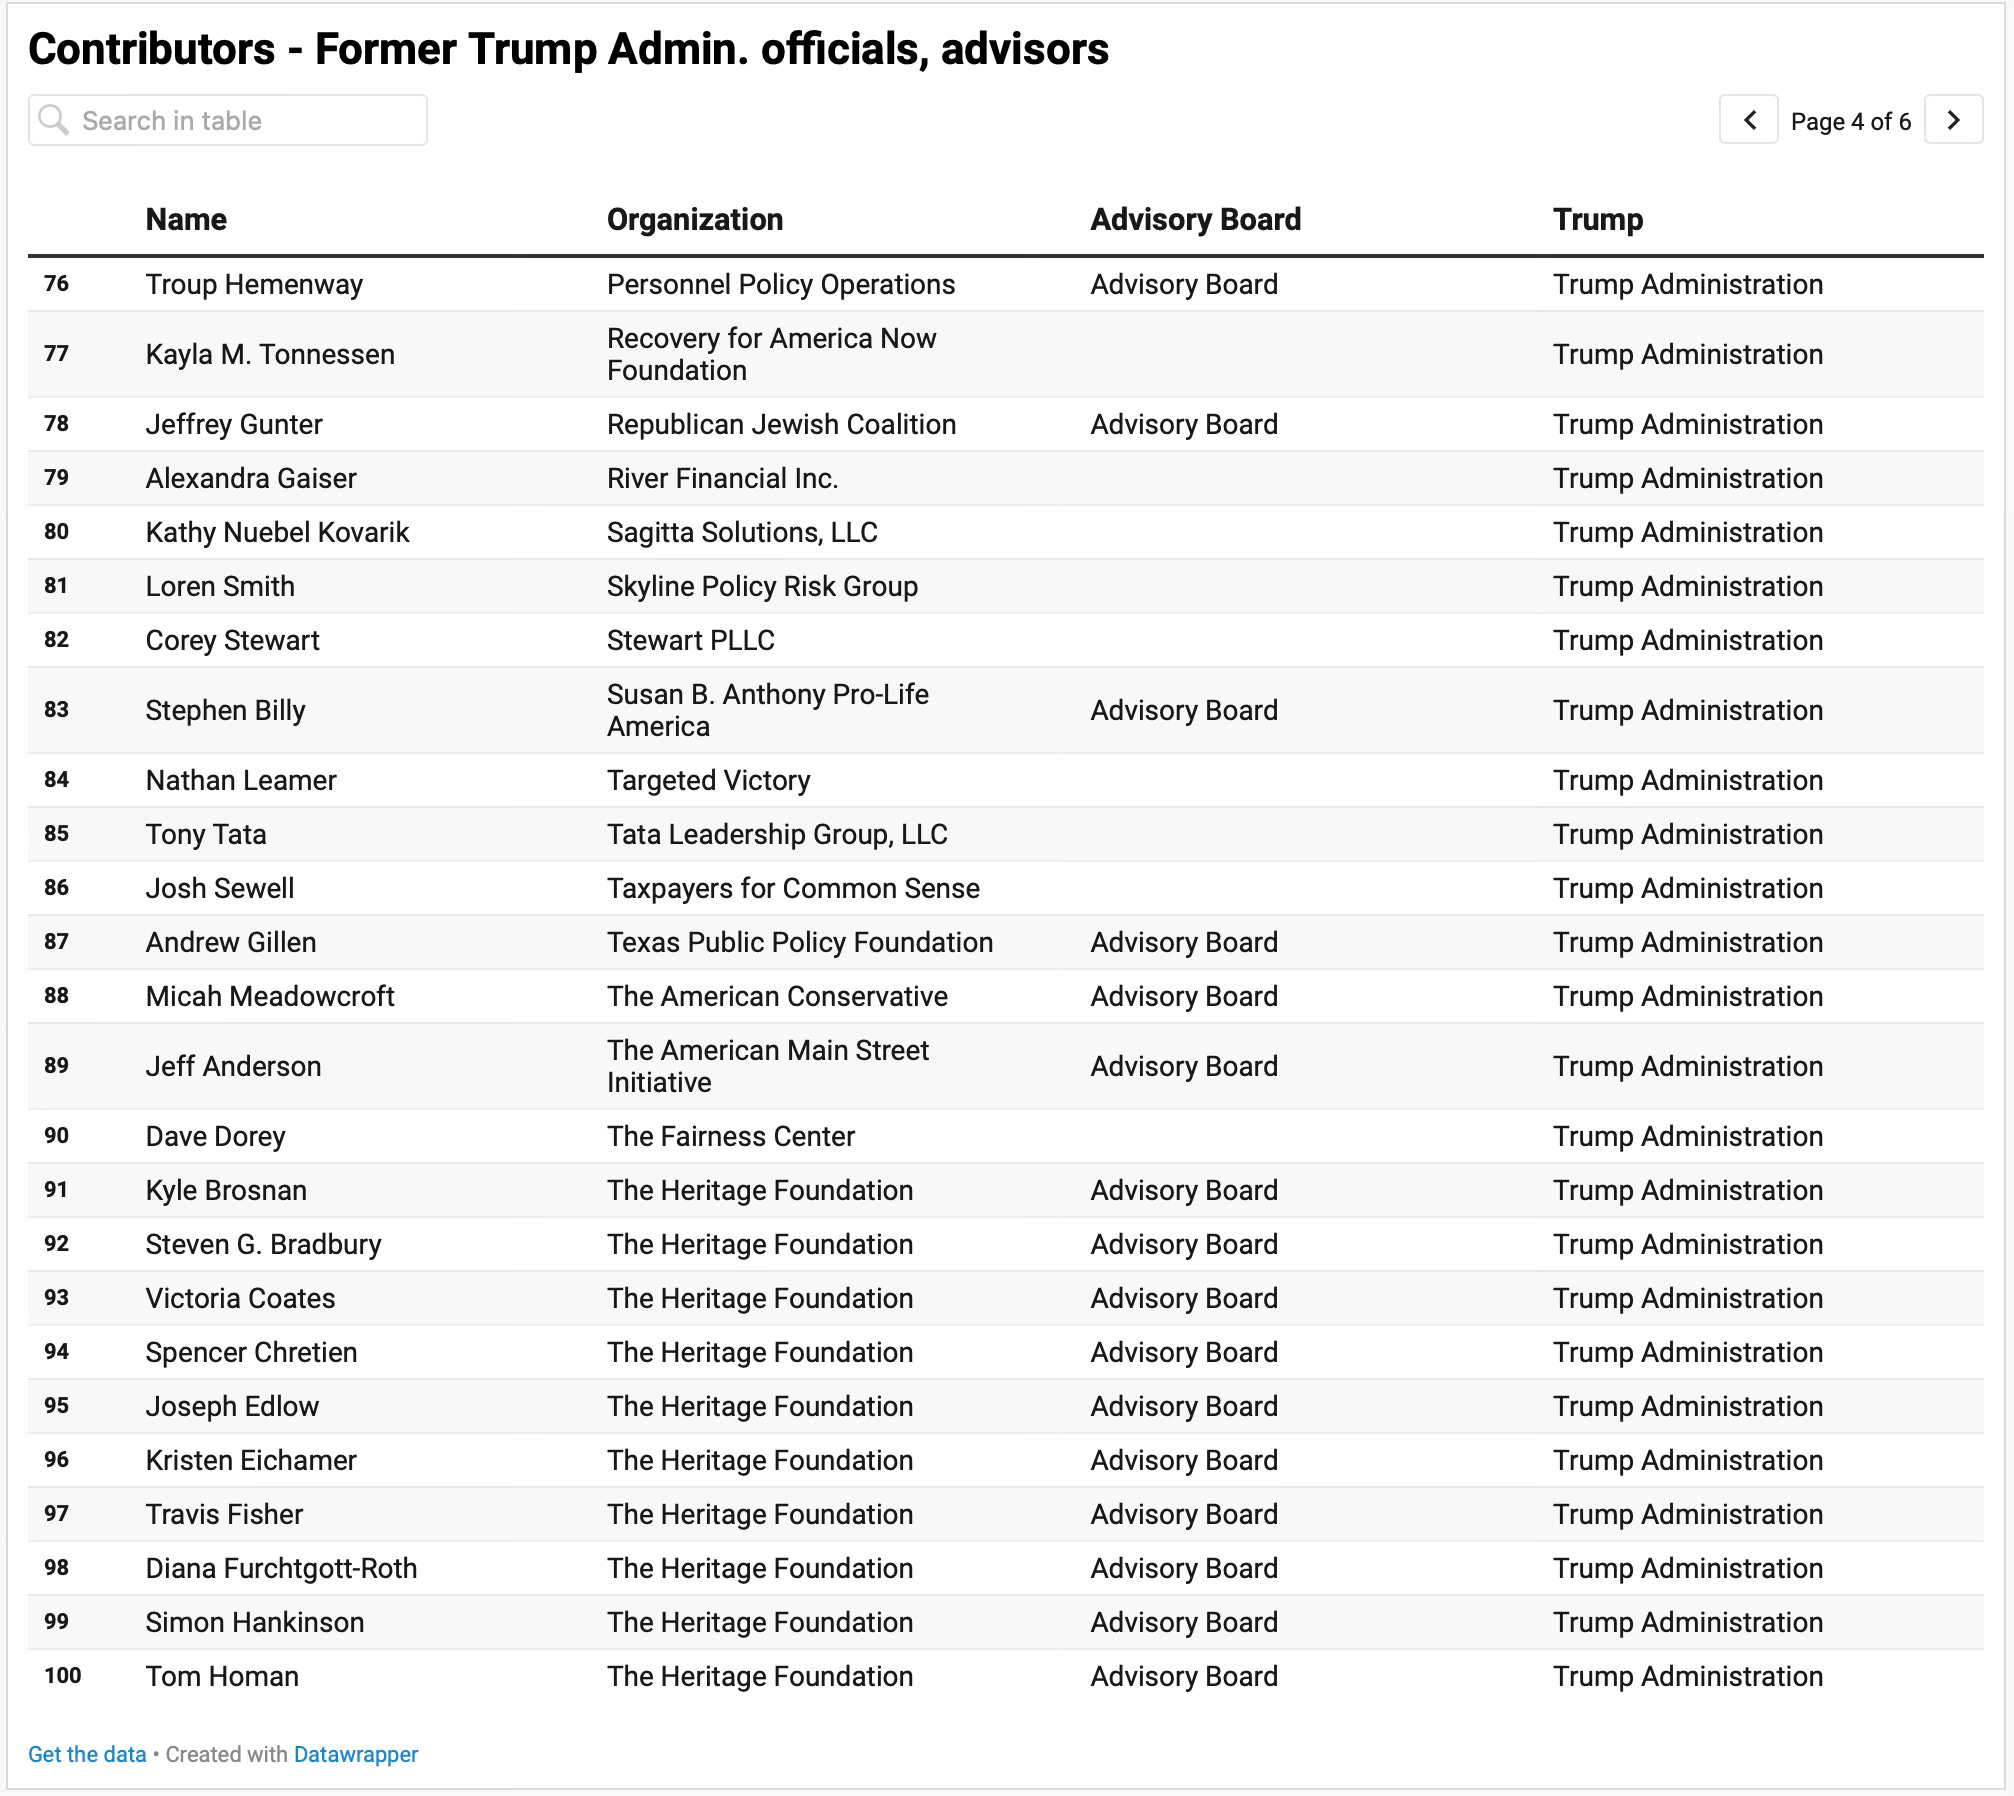Select the name Troup Hemenway
This screenshot has height=1796, width=2014.
[x=254, y=284]
